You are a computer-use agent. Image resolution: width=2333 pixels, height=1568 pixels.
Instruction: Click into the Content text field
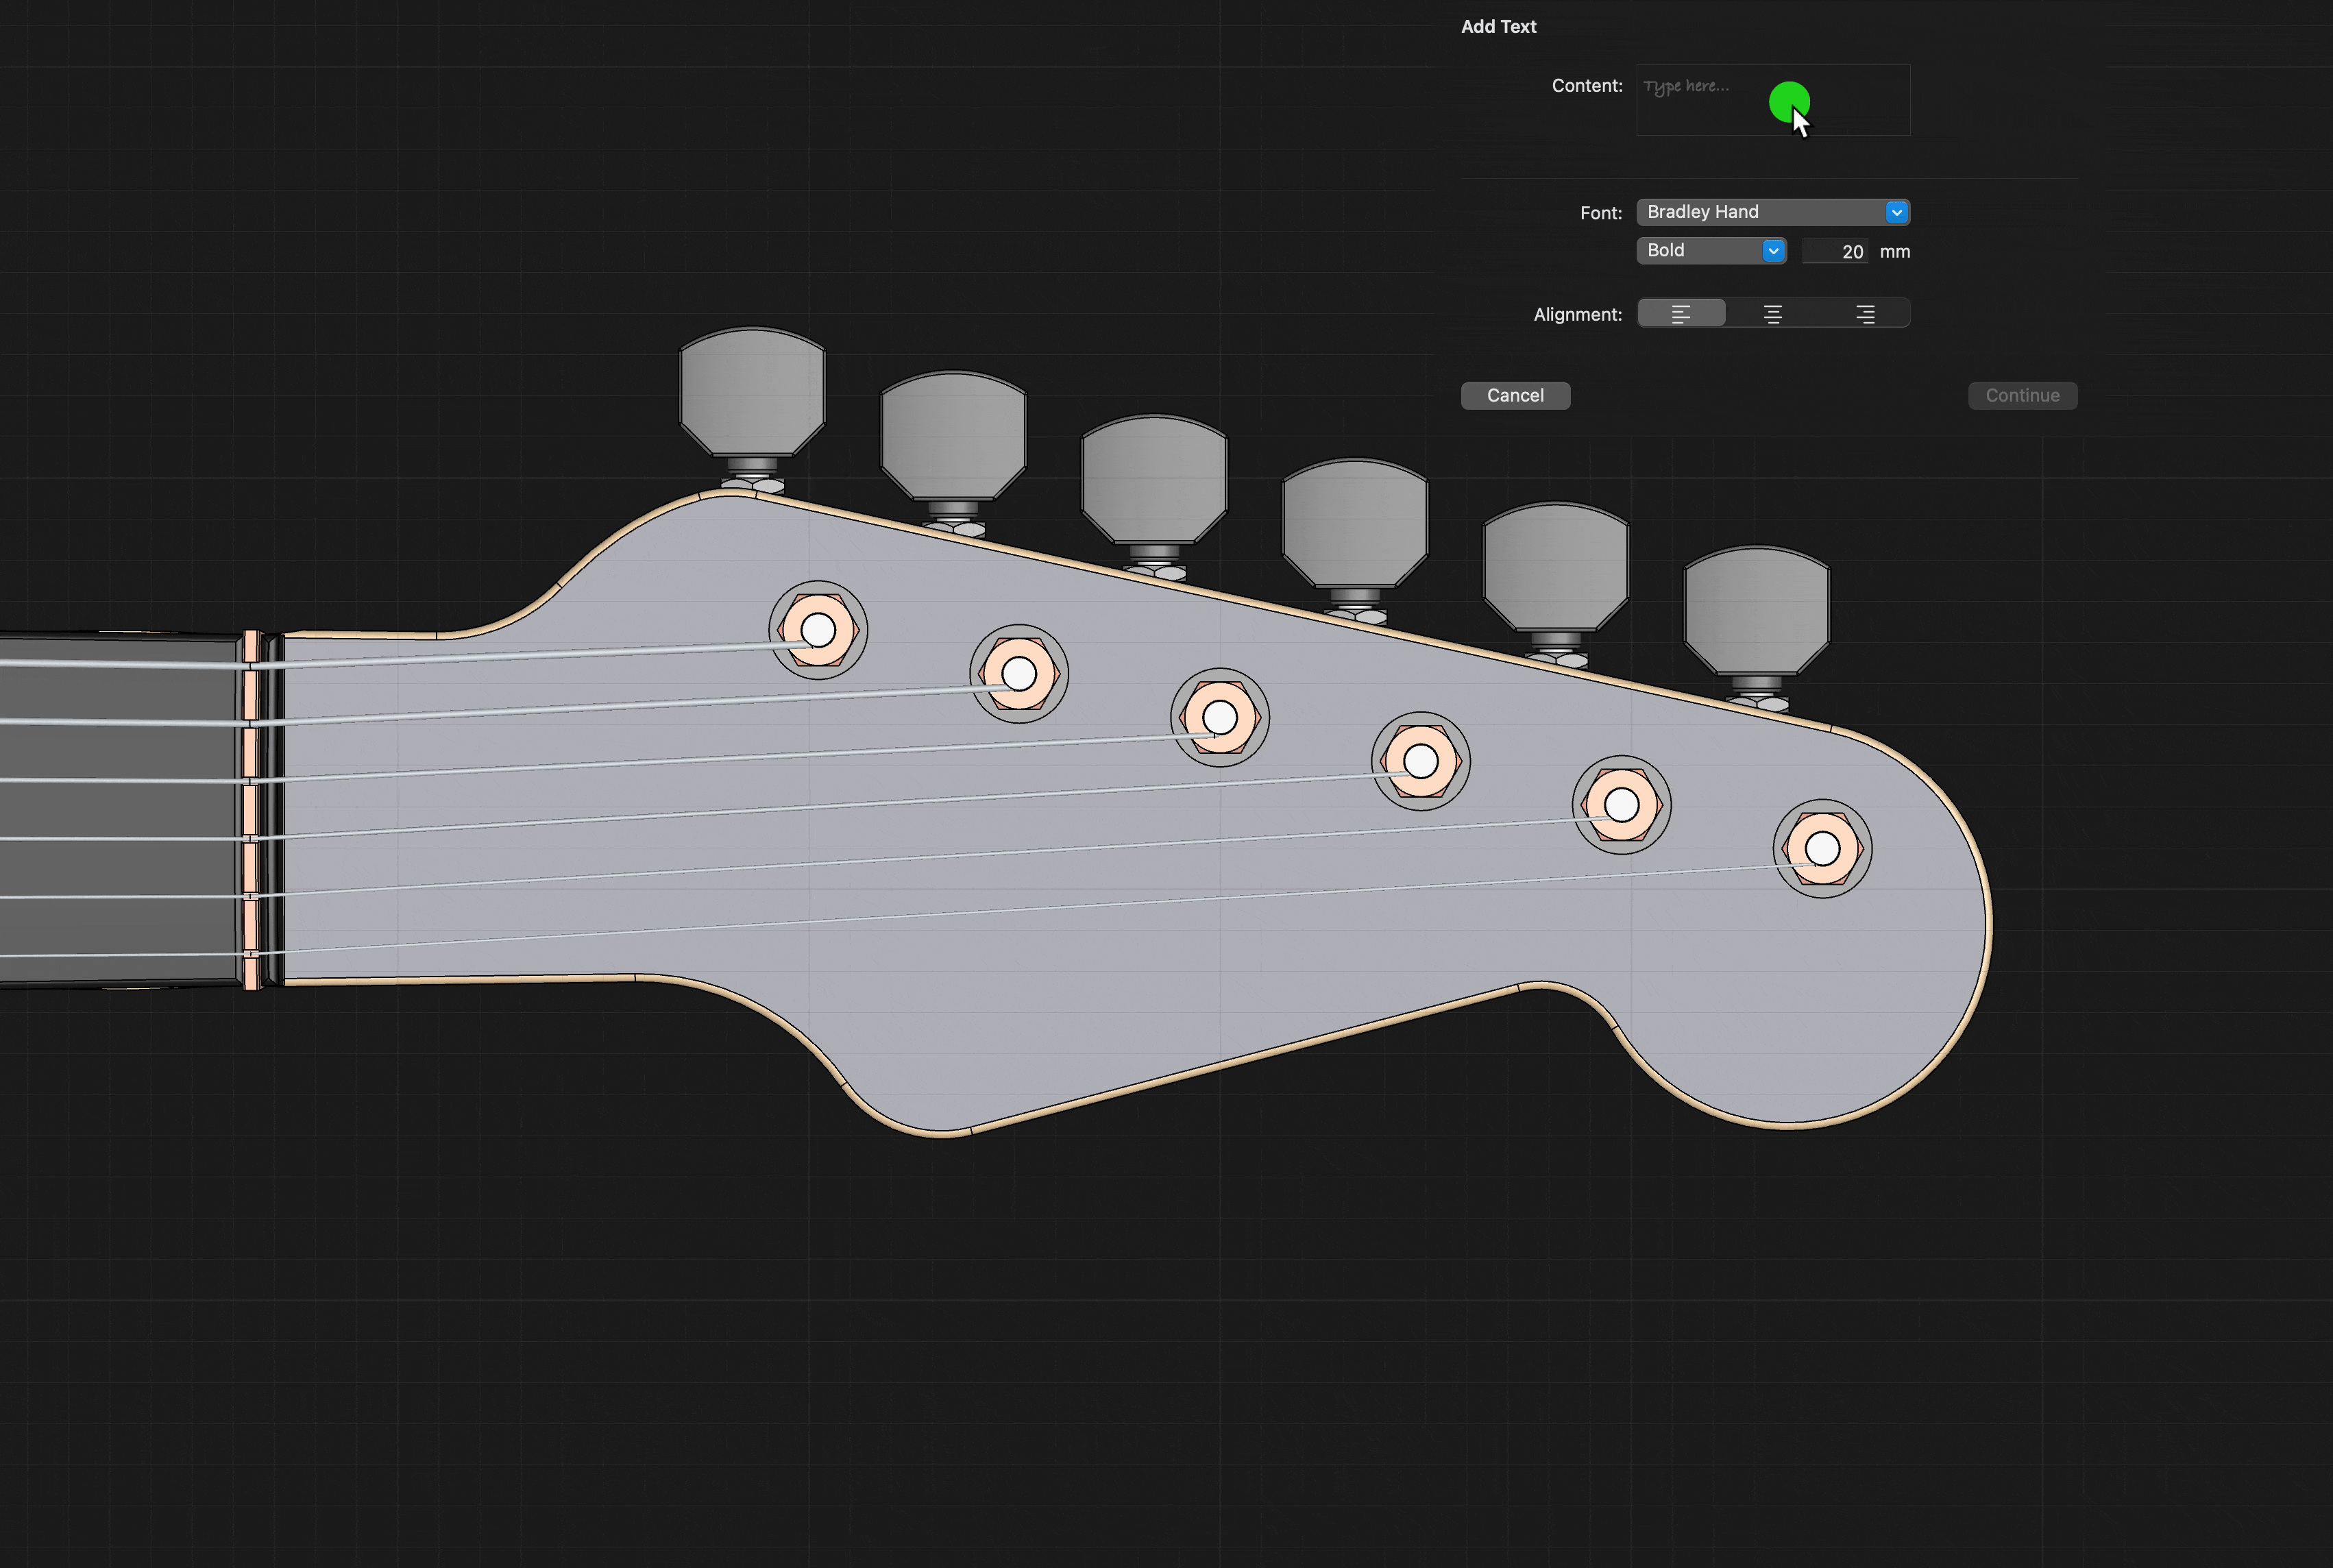click(x=1772, y=100)
